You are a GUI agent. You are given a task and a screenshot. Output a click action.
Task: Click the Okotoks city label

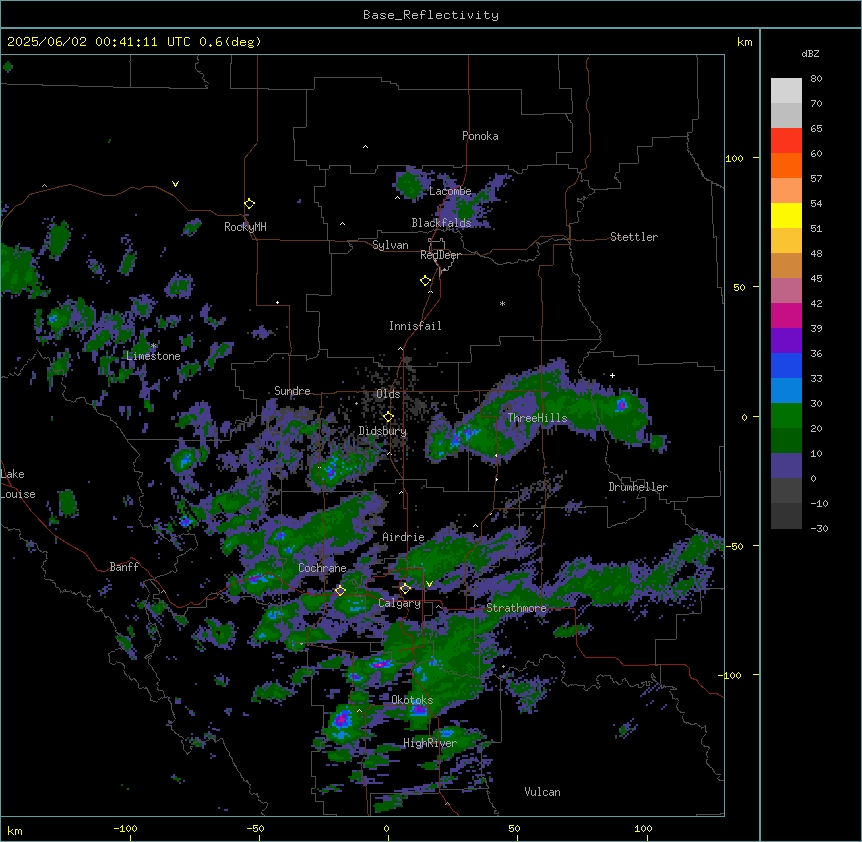pos(412,700)
